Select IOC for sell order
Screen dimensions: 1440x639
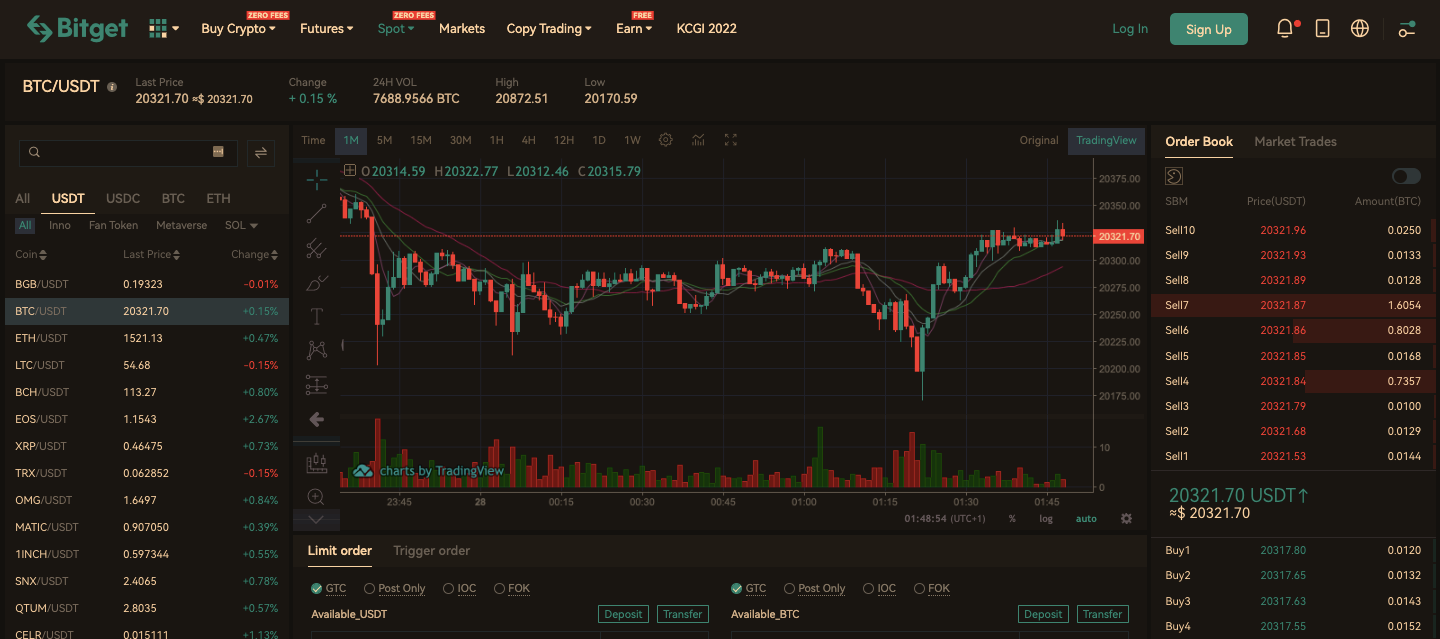pos(880,588)
